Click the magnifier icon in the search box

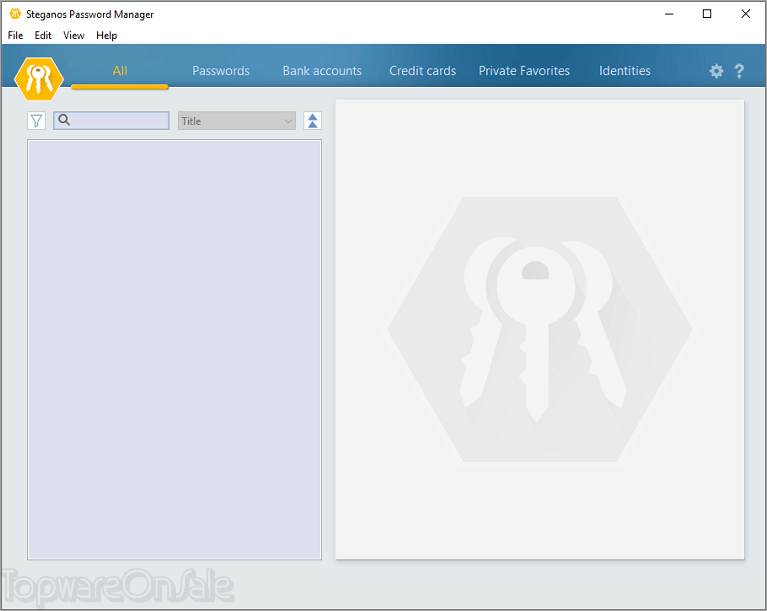pyautogui.click(x=64, y=120)
